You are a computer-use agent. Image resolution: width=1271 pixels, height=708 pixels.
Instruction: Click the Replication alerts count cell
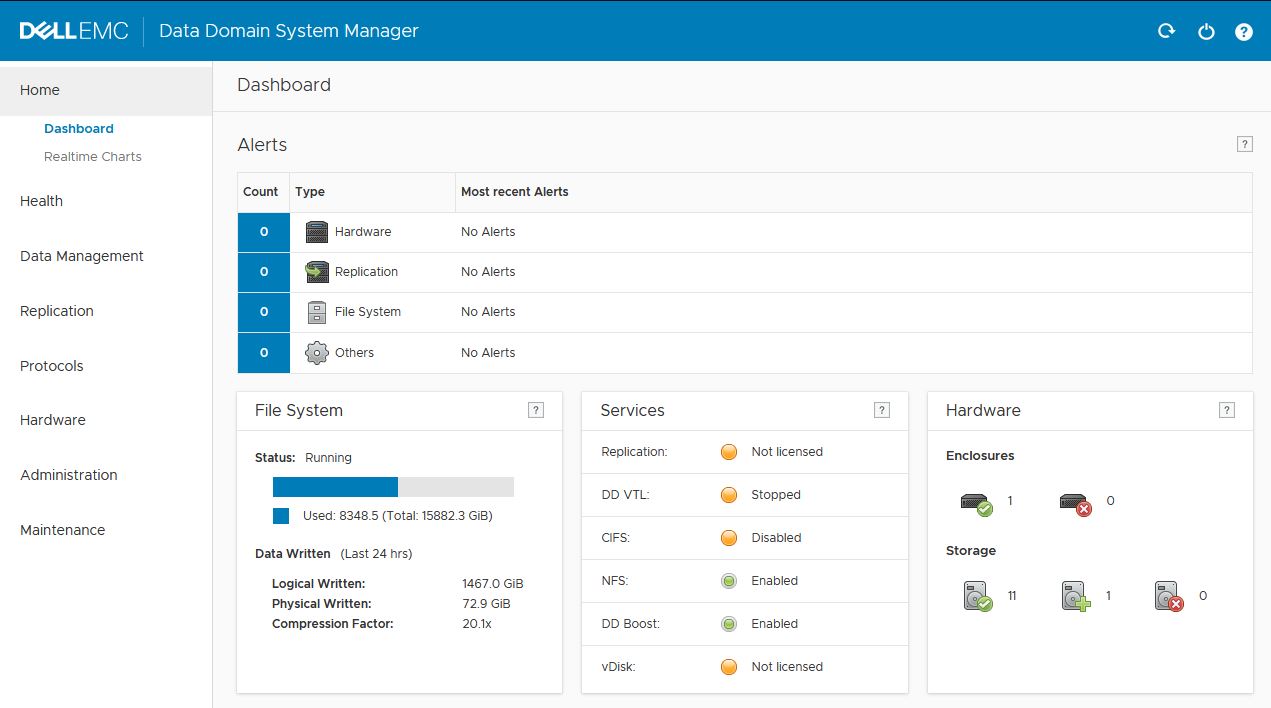(264, 272)
